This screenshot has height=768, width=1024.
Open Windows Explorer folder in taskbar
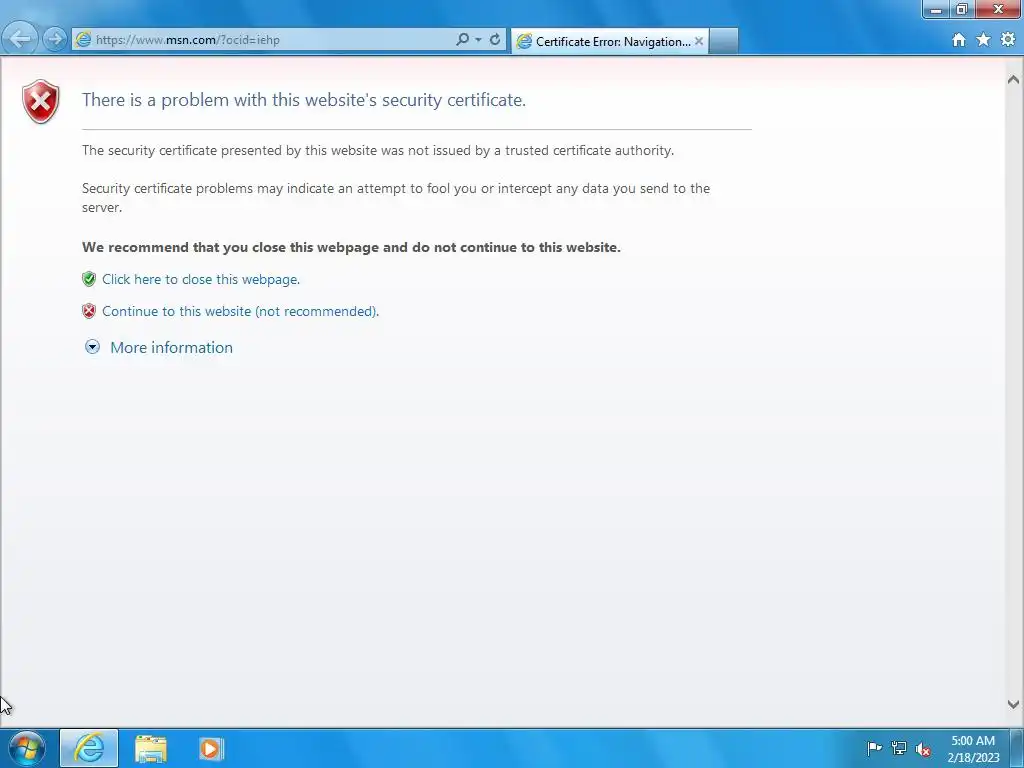coord(151,748)
